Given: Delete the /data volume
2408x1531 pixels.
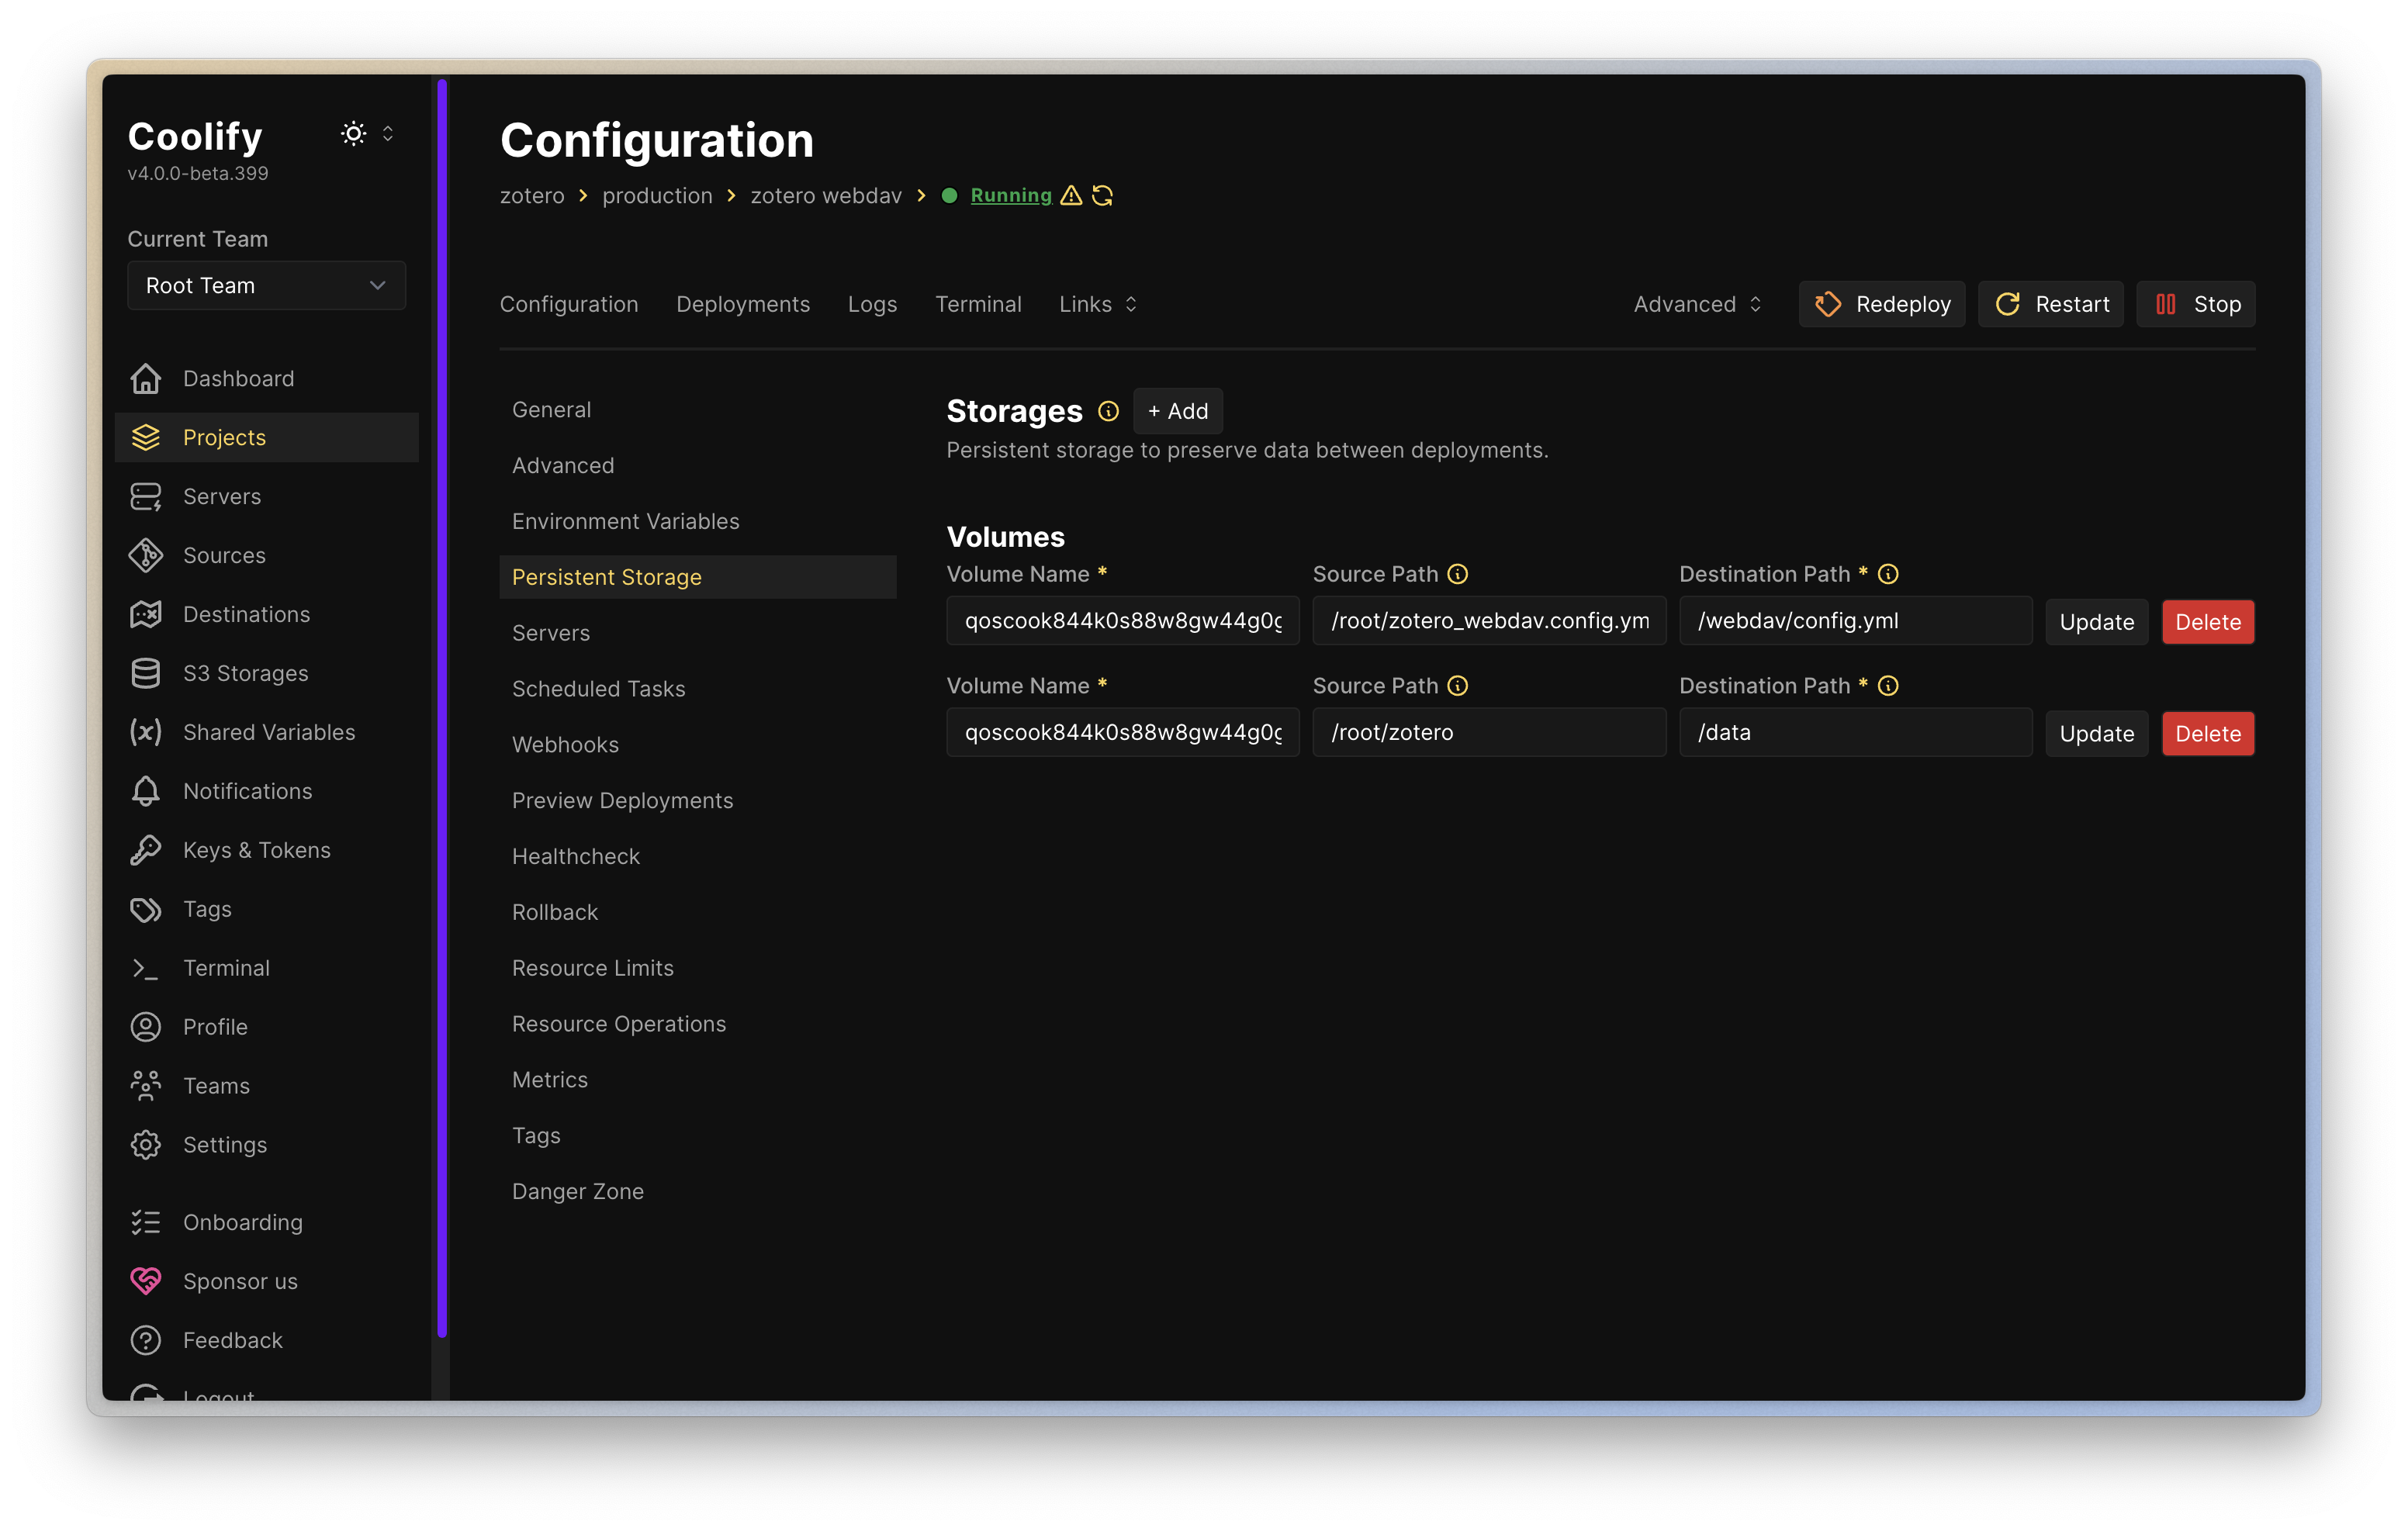Looking at the screenshot, I should point(2207,734).
